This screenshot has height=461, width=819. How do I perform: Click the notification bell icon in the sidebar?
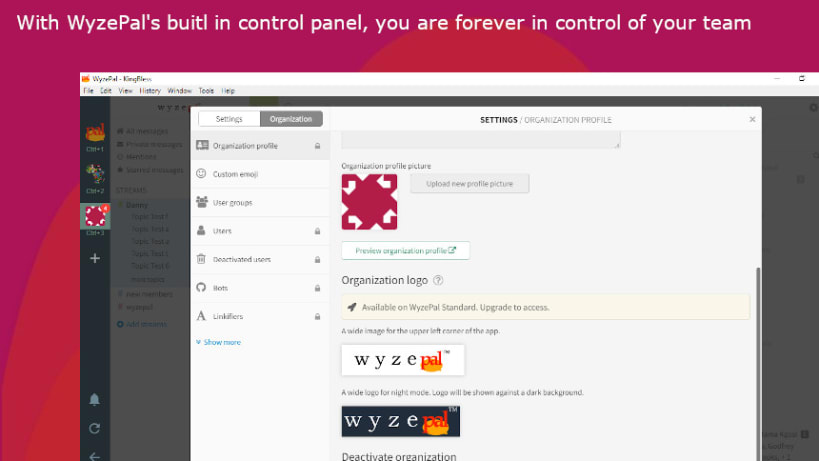click(95, 399)
